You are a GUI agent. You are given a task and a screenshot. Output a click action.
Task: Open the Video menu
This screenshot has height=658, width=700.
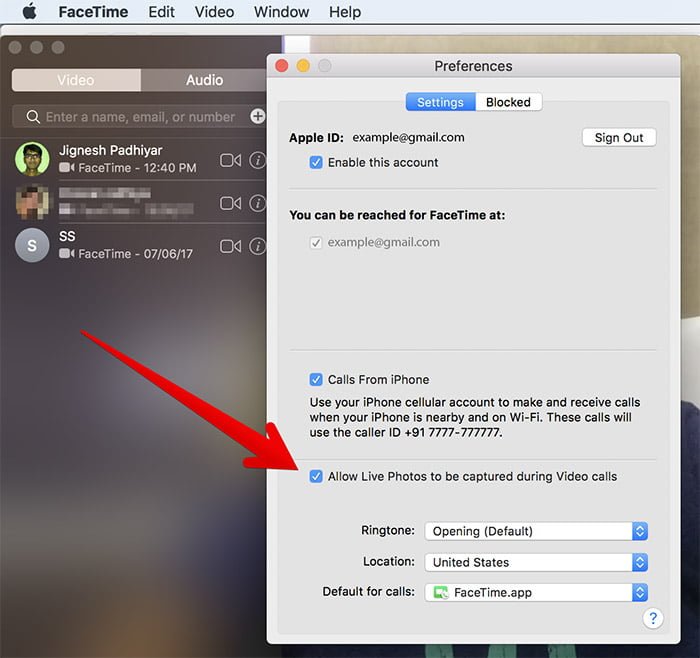tap(214, 12)
